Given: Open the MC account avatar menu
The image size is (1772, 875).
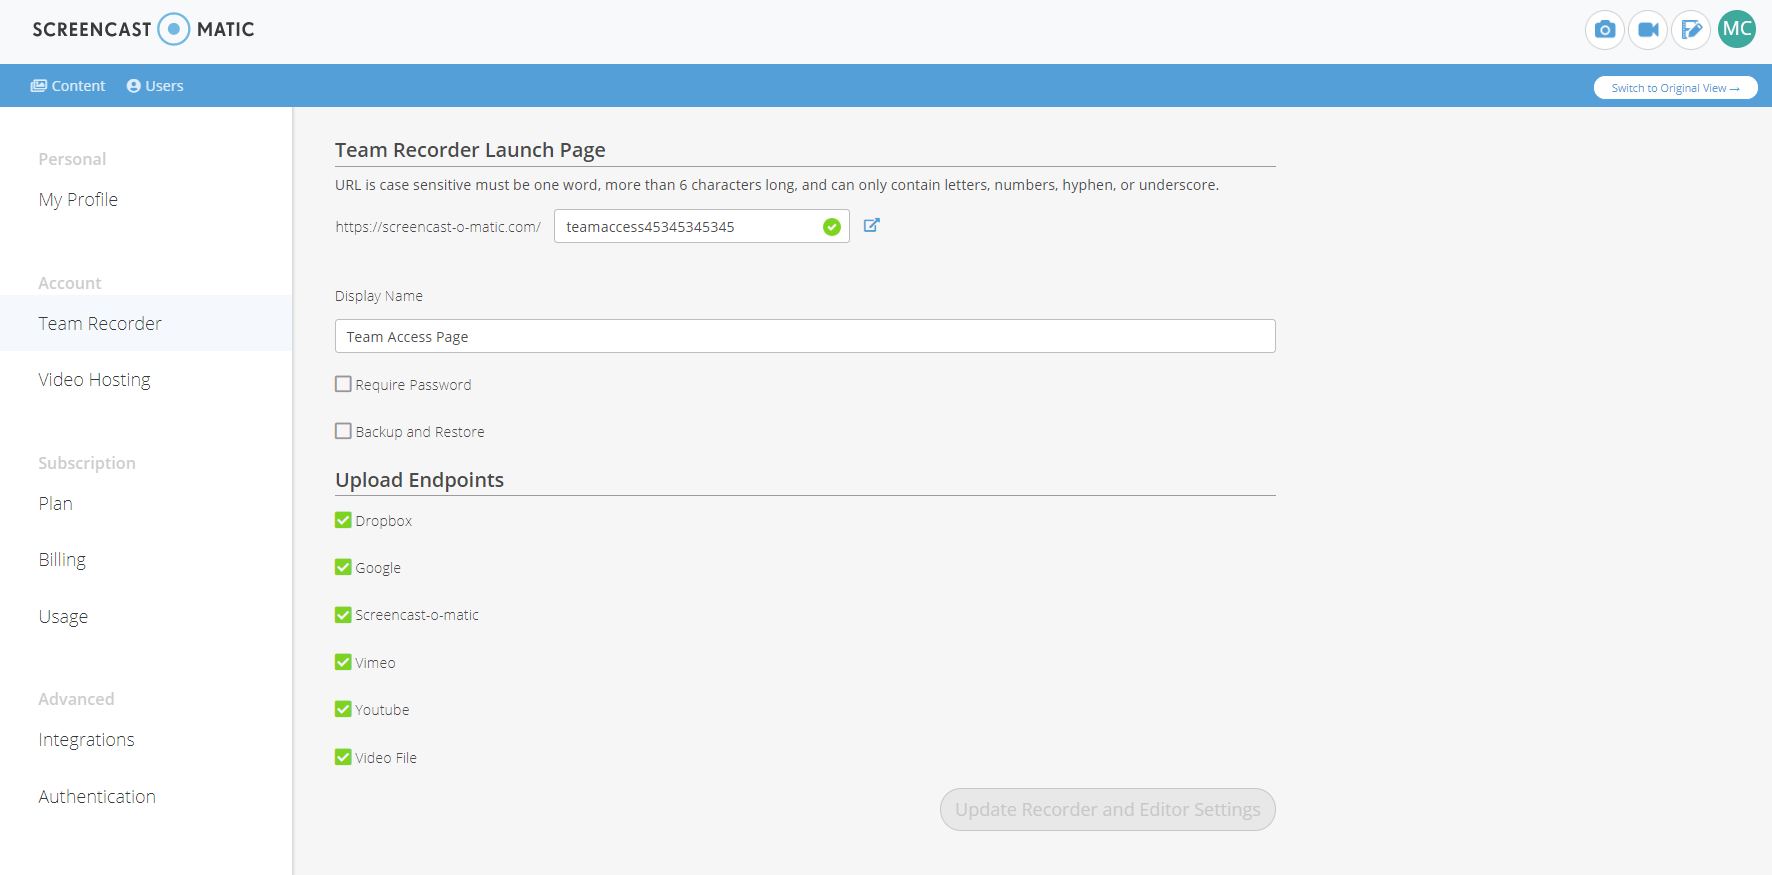Looking at the screenshot, I should 1737,29.
